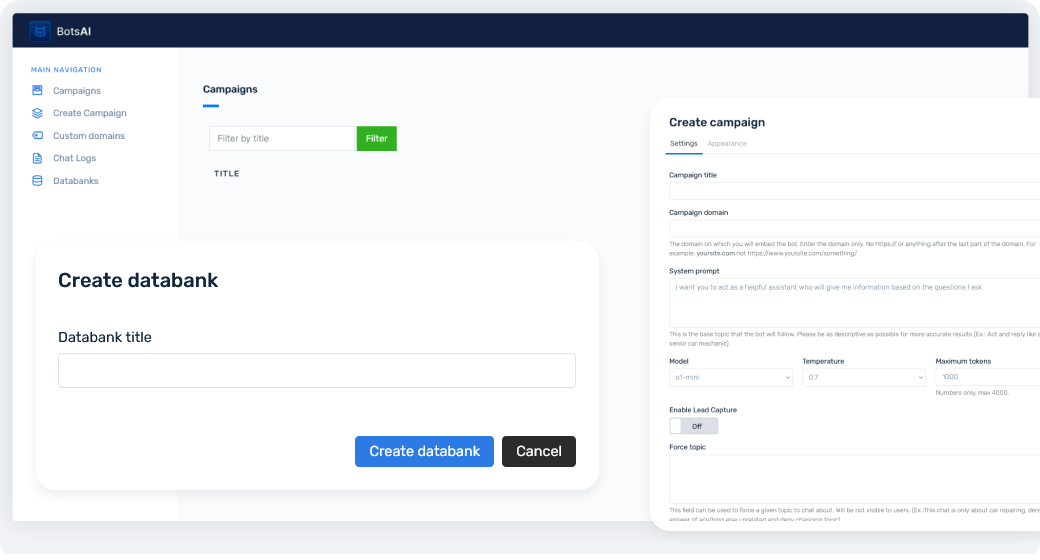Open Databanks from the main navigation
This screenshot has height=560, width=1040.
coord(75,181)
